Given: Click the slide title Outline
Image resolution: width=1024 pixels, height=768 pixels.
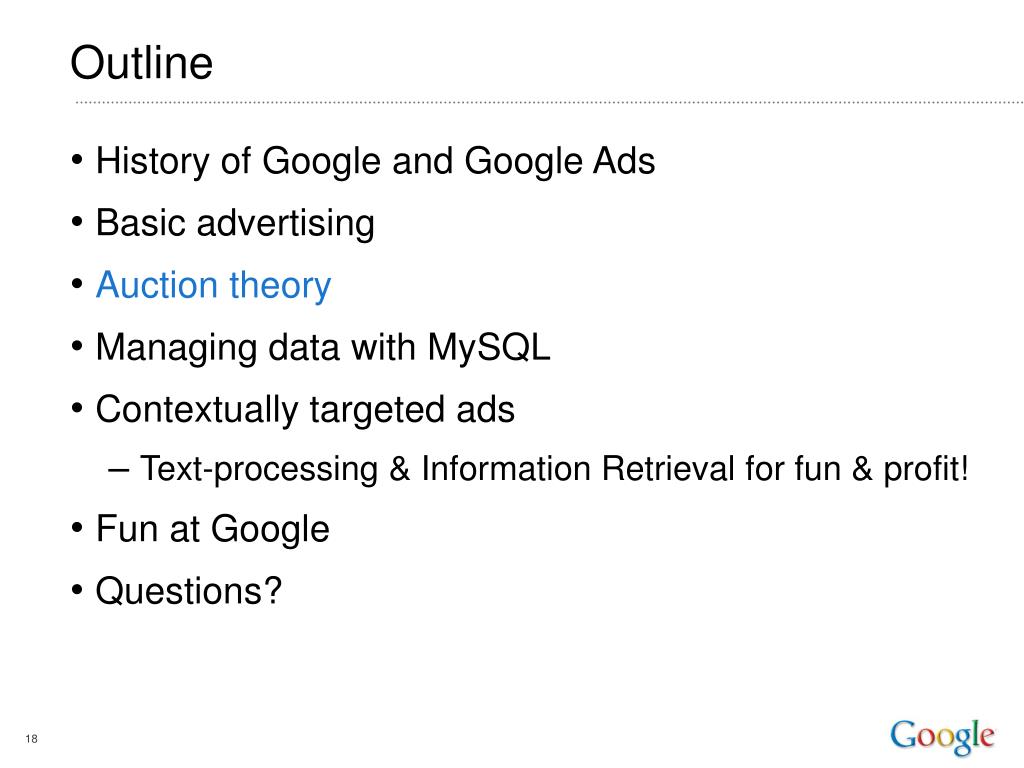Looking at the screenshot, I should click(142, 63).
